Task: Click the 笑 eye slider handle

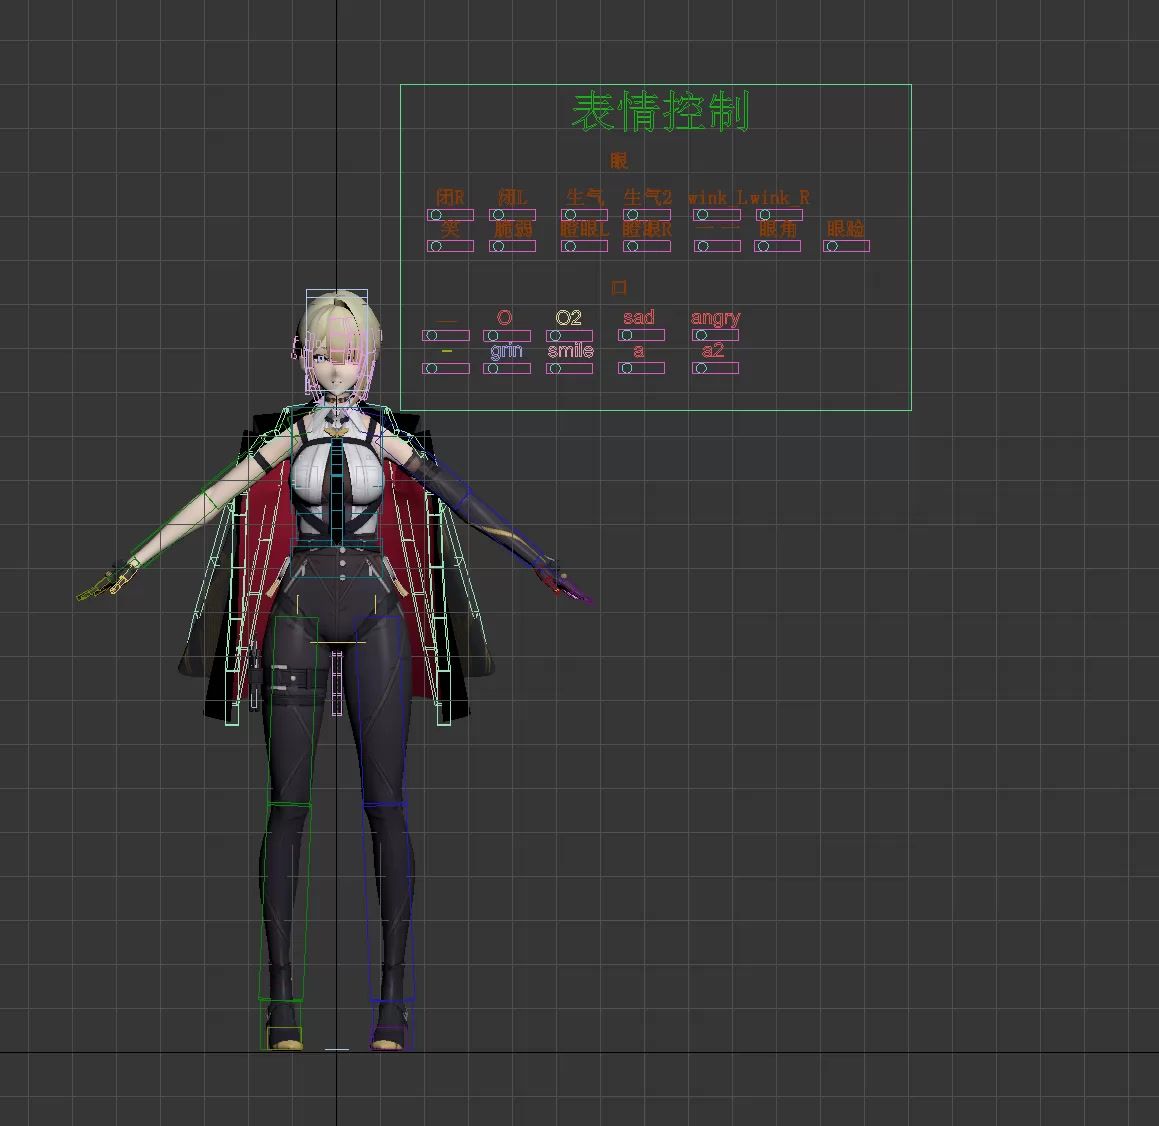Action: pos(436,246)
